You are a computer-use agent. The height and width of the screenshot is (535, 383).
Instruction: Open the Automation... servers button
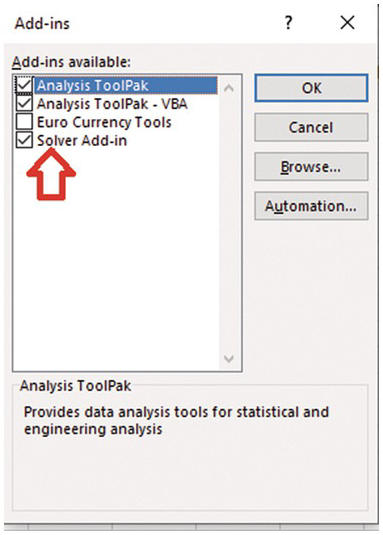tap(311, 206)
